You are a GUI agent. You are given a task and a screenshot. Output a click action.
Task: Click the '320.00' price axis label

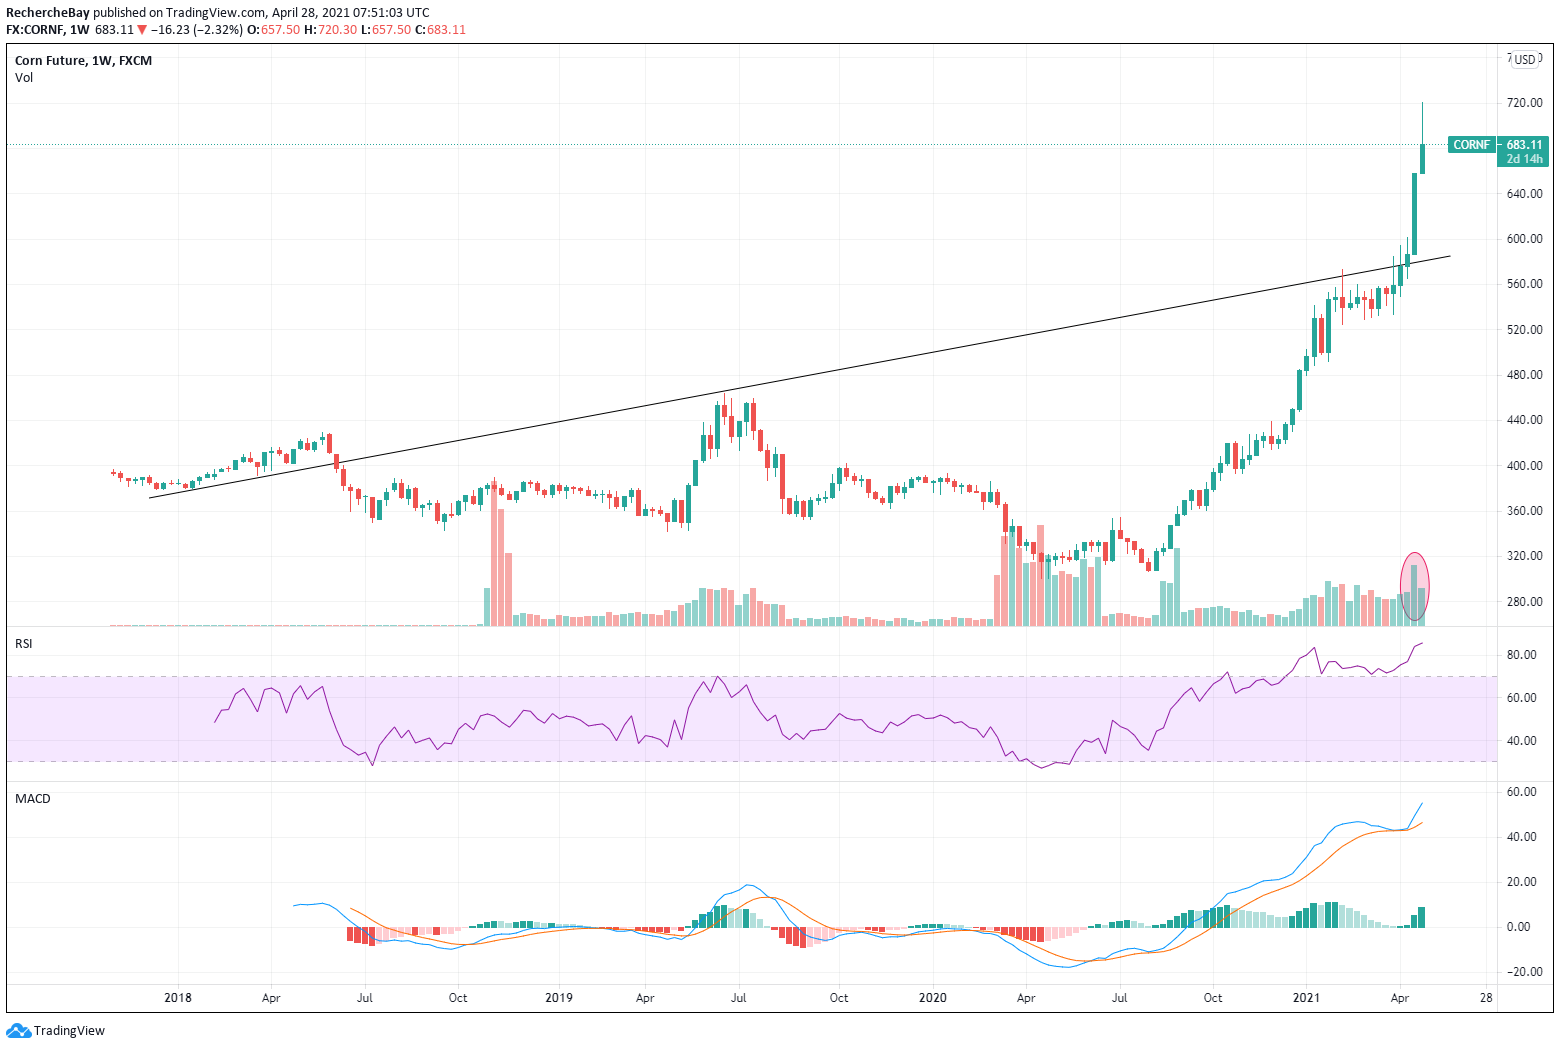pyautogui.click(x=1524, y=556)
